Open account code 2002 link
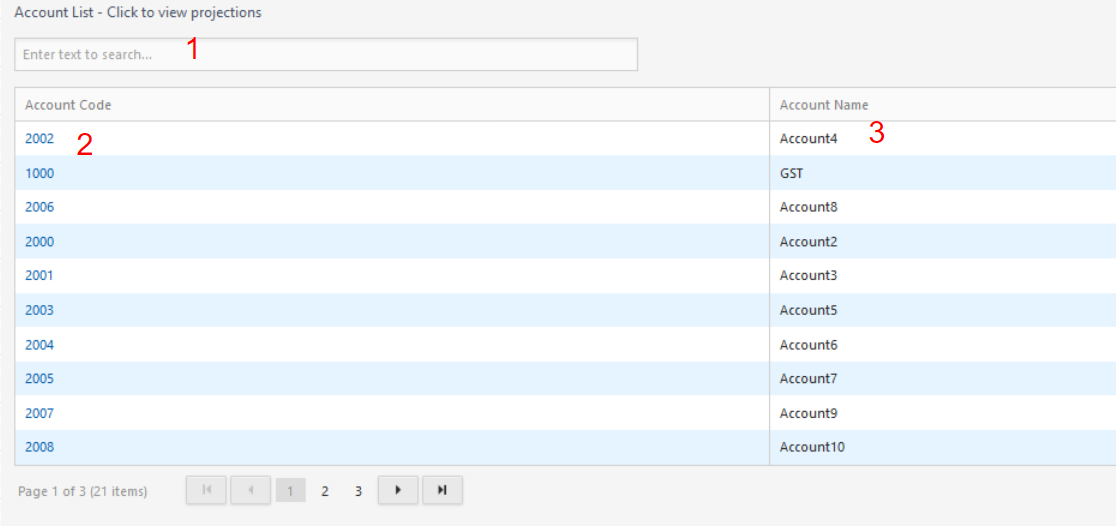Image resolution: width=1116 pixels, height=526 pixels. click(x=39, y=139)
